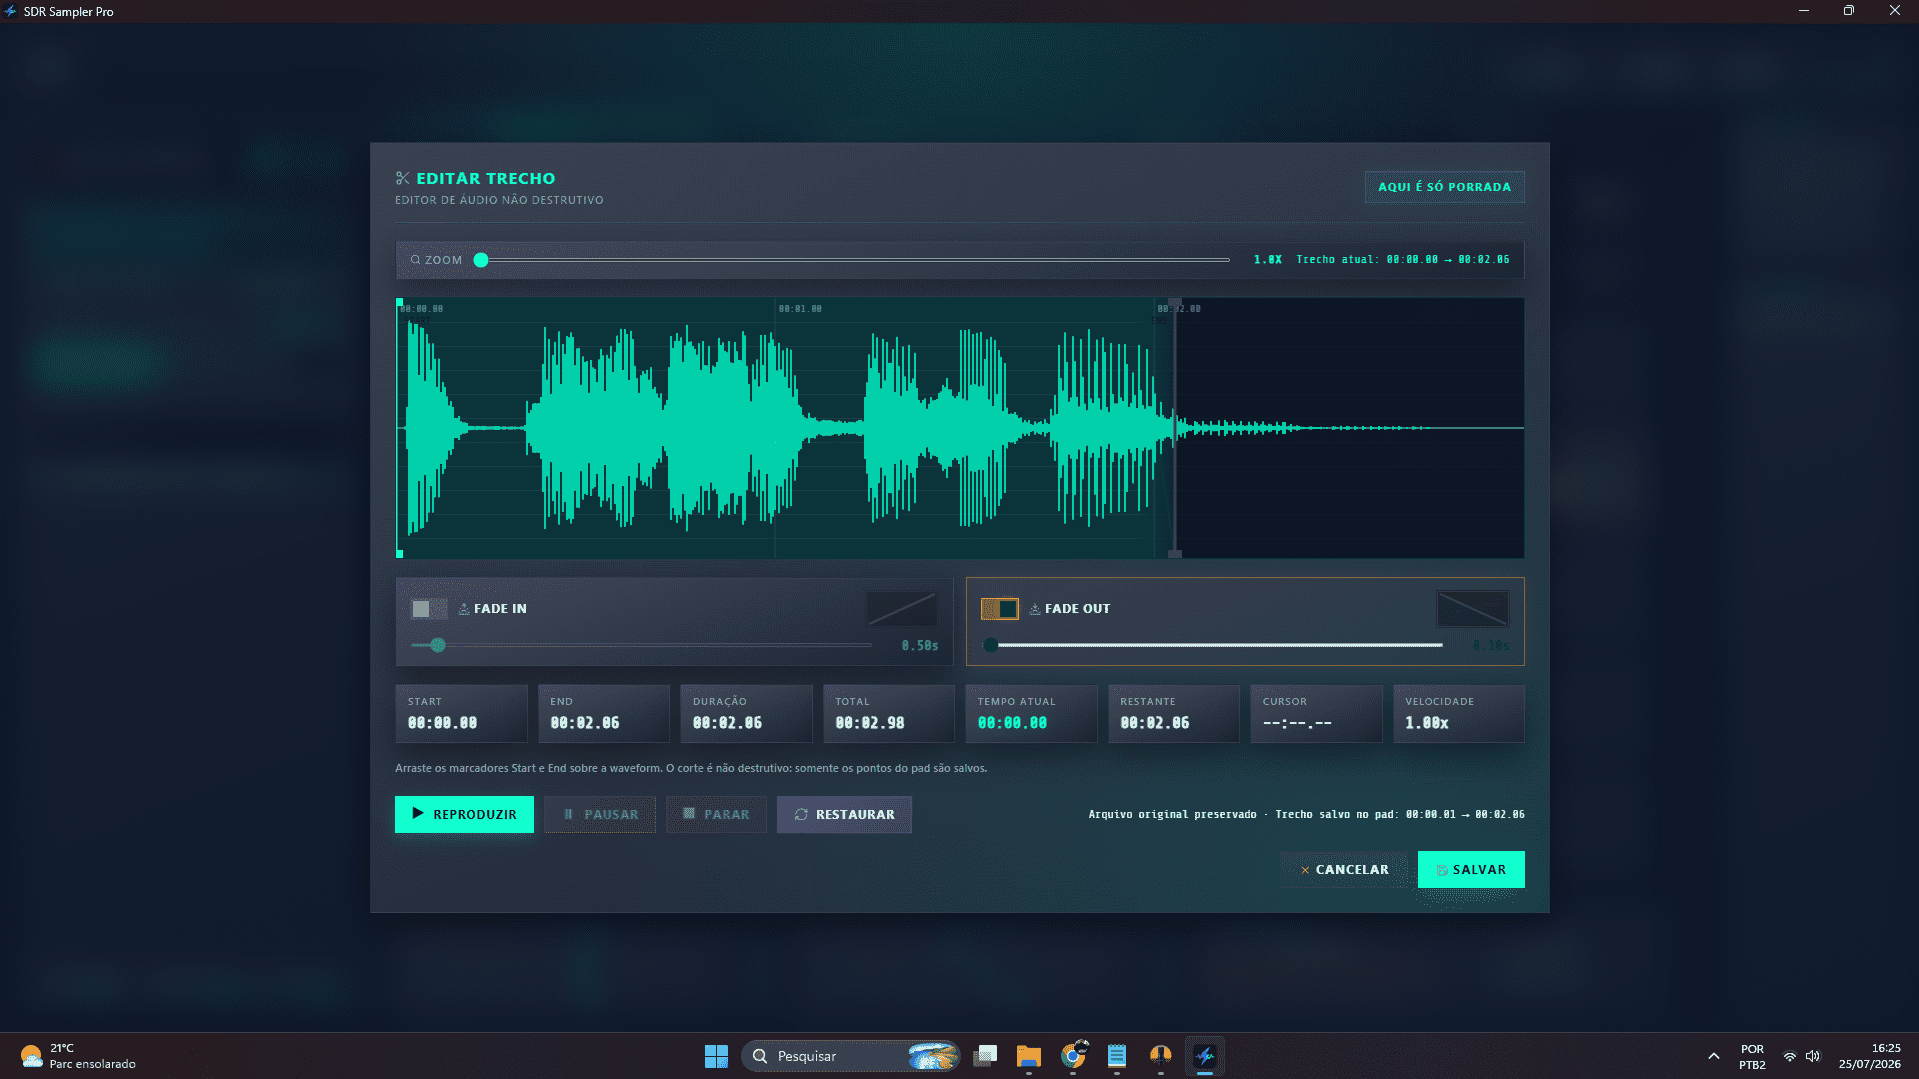Open File Explorer from the taskbar
Screen dimensions: 1919x1079
[x=1028, y=1056]
